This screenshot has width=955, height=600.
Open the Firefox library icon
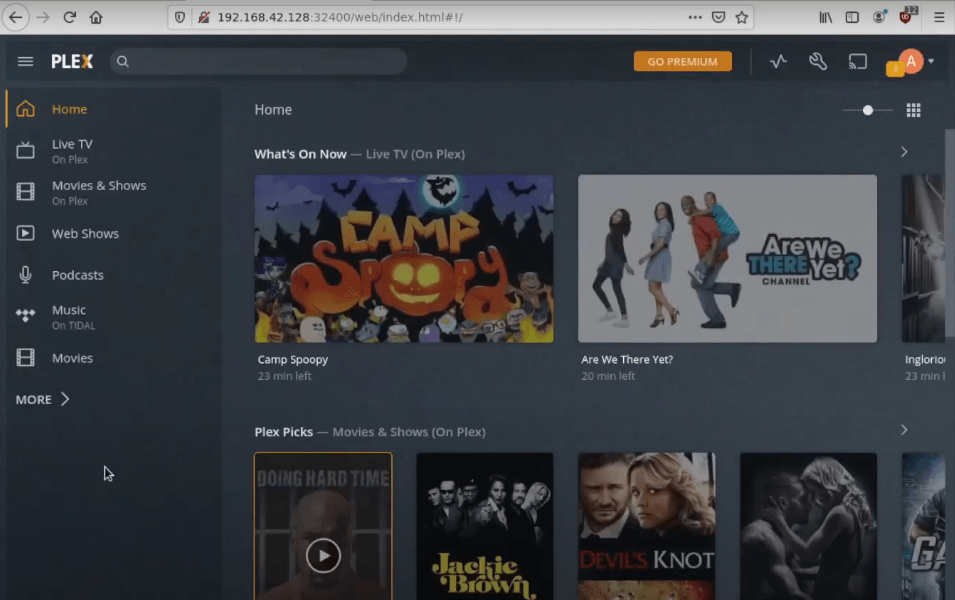(825, 17)
